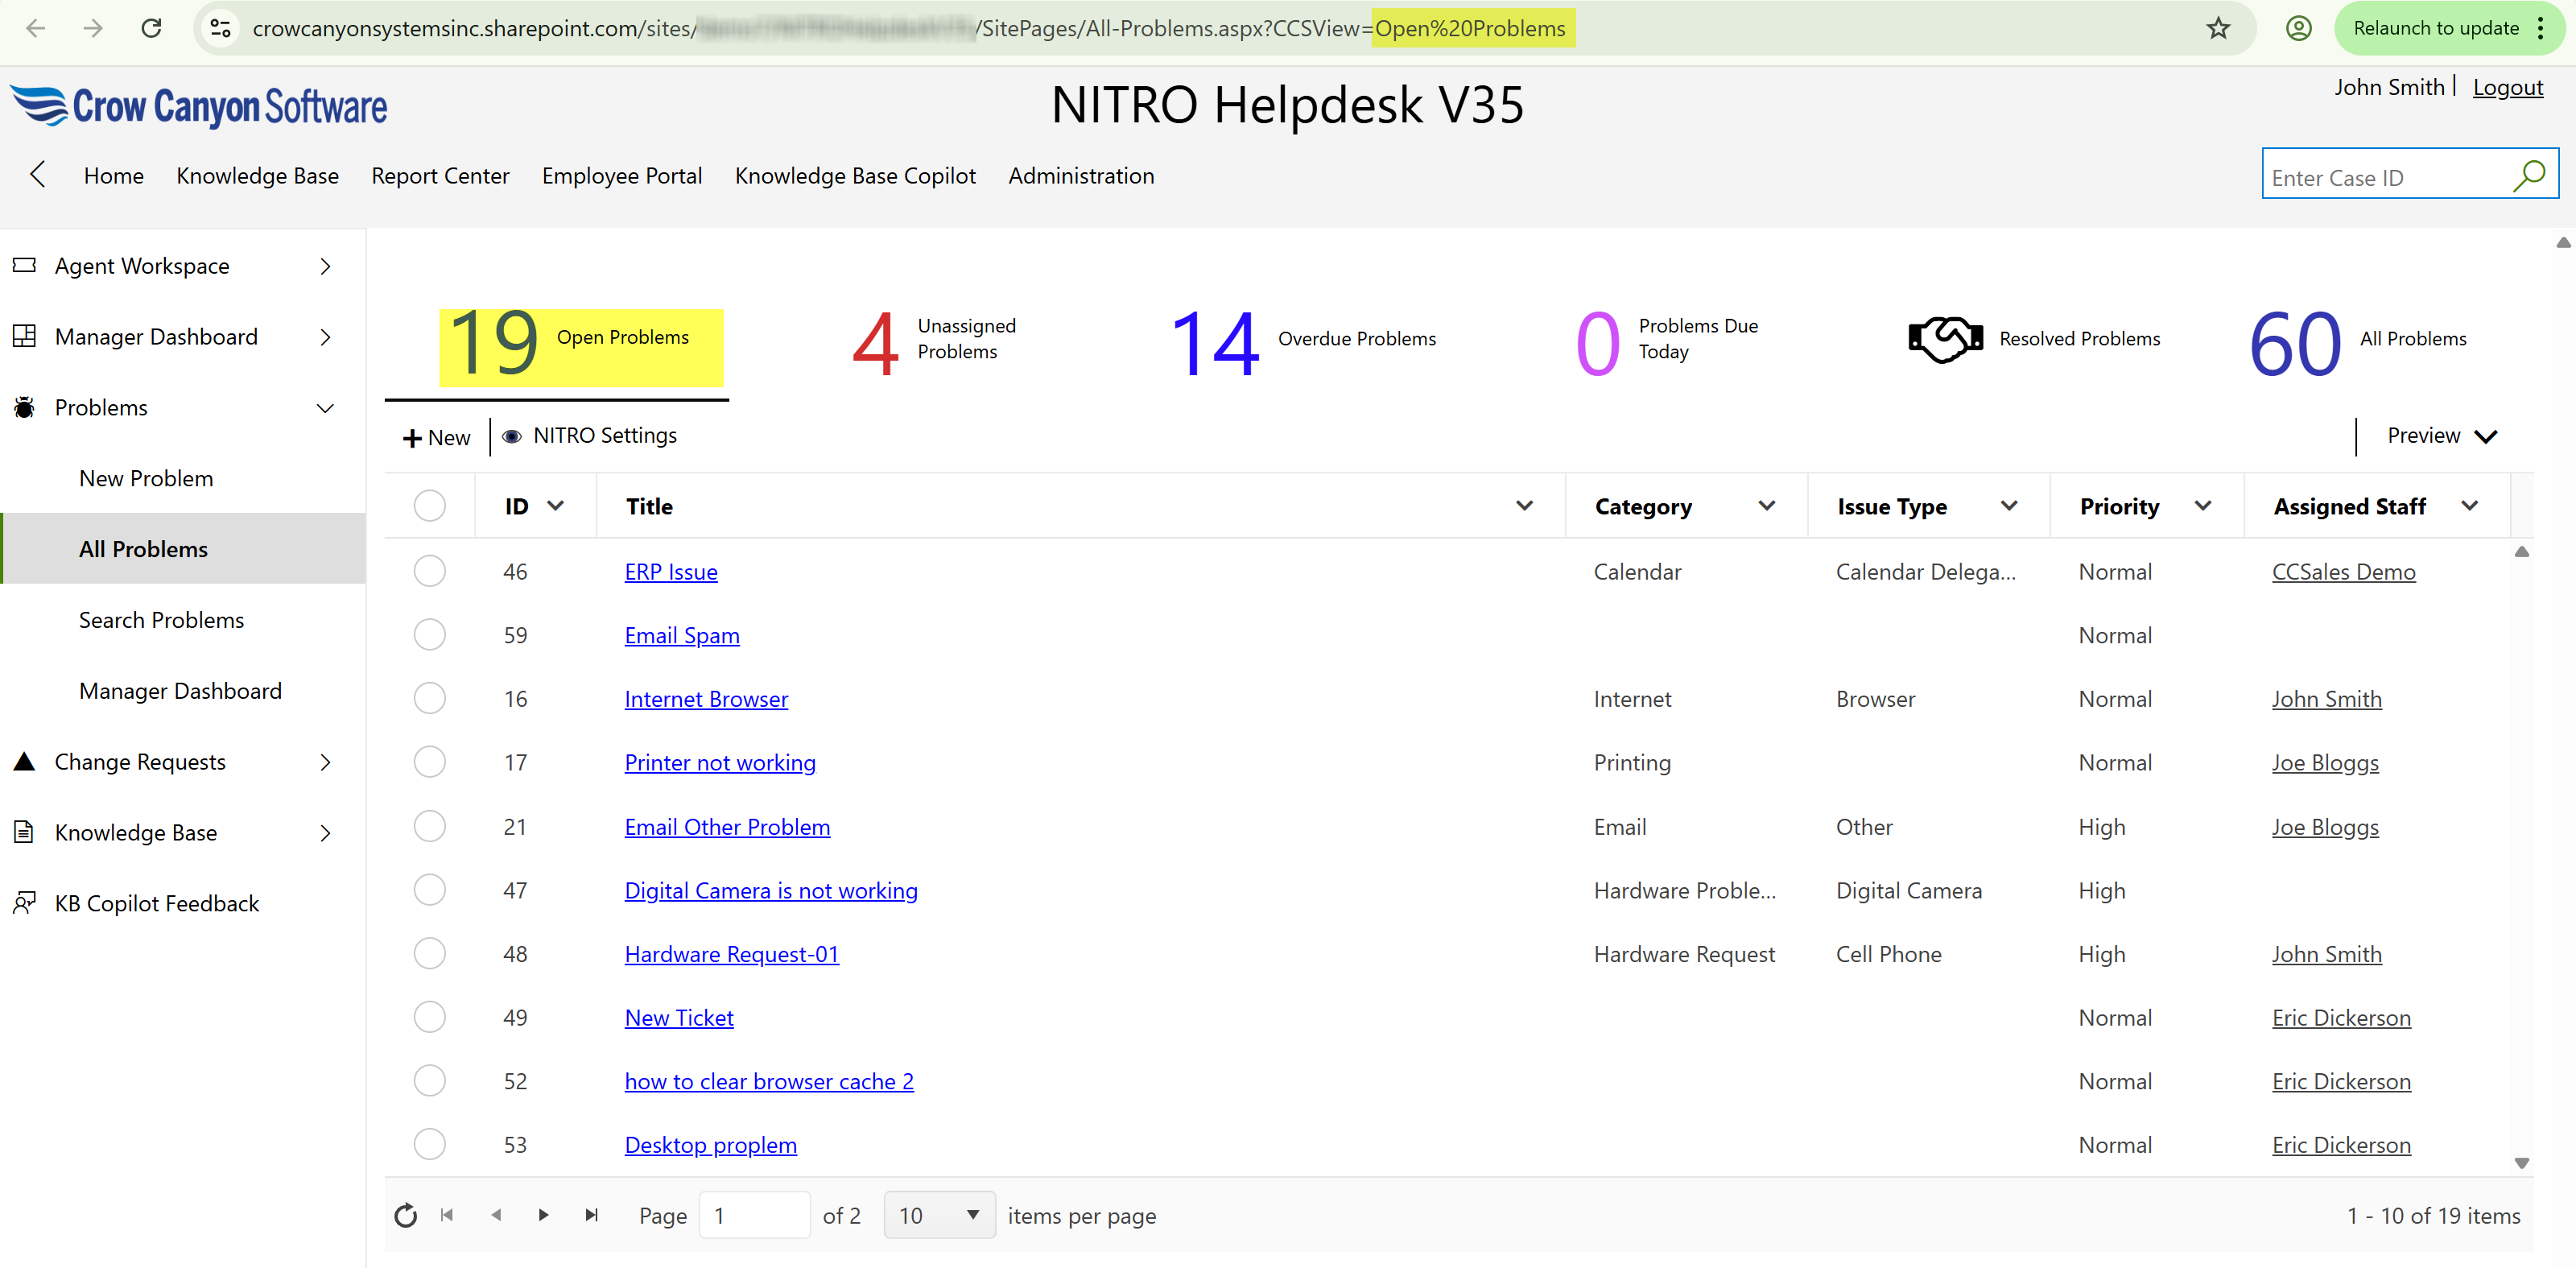2576x1268 pixels.
Task: Select the Problems bug icon in the sidebar
Action: pyautogui.click(x=24, y=407)
